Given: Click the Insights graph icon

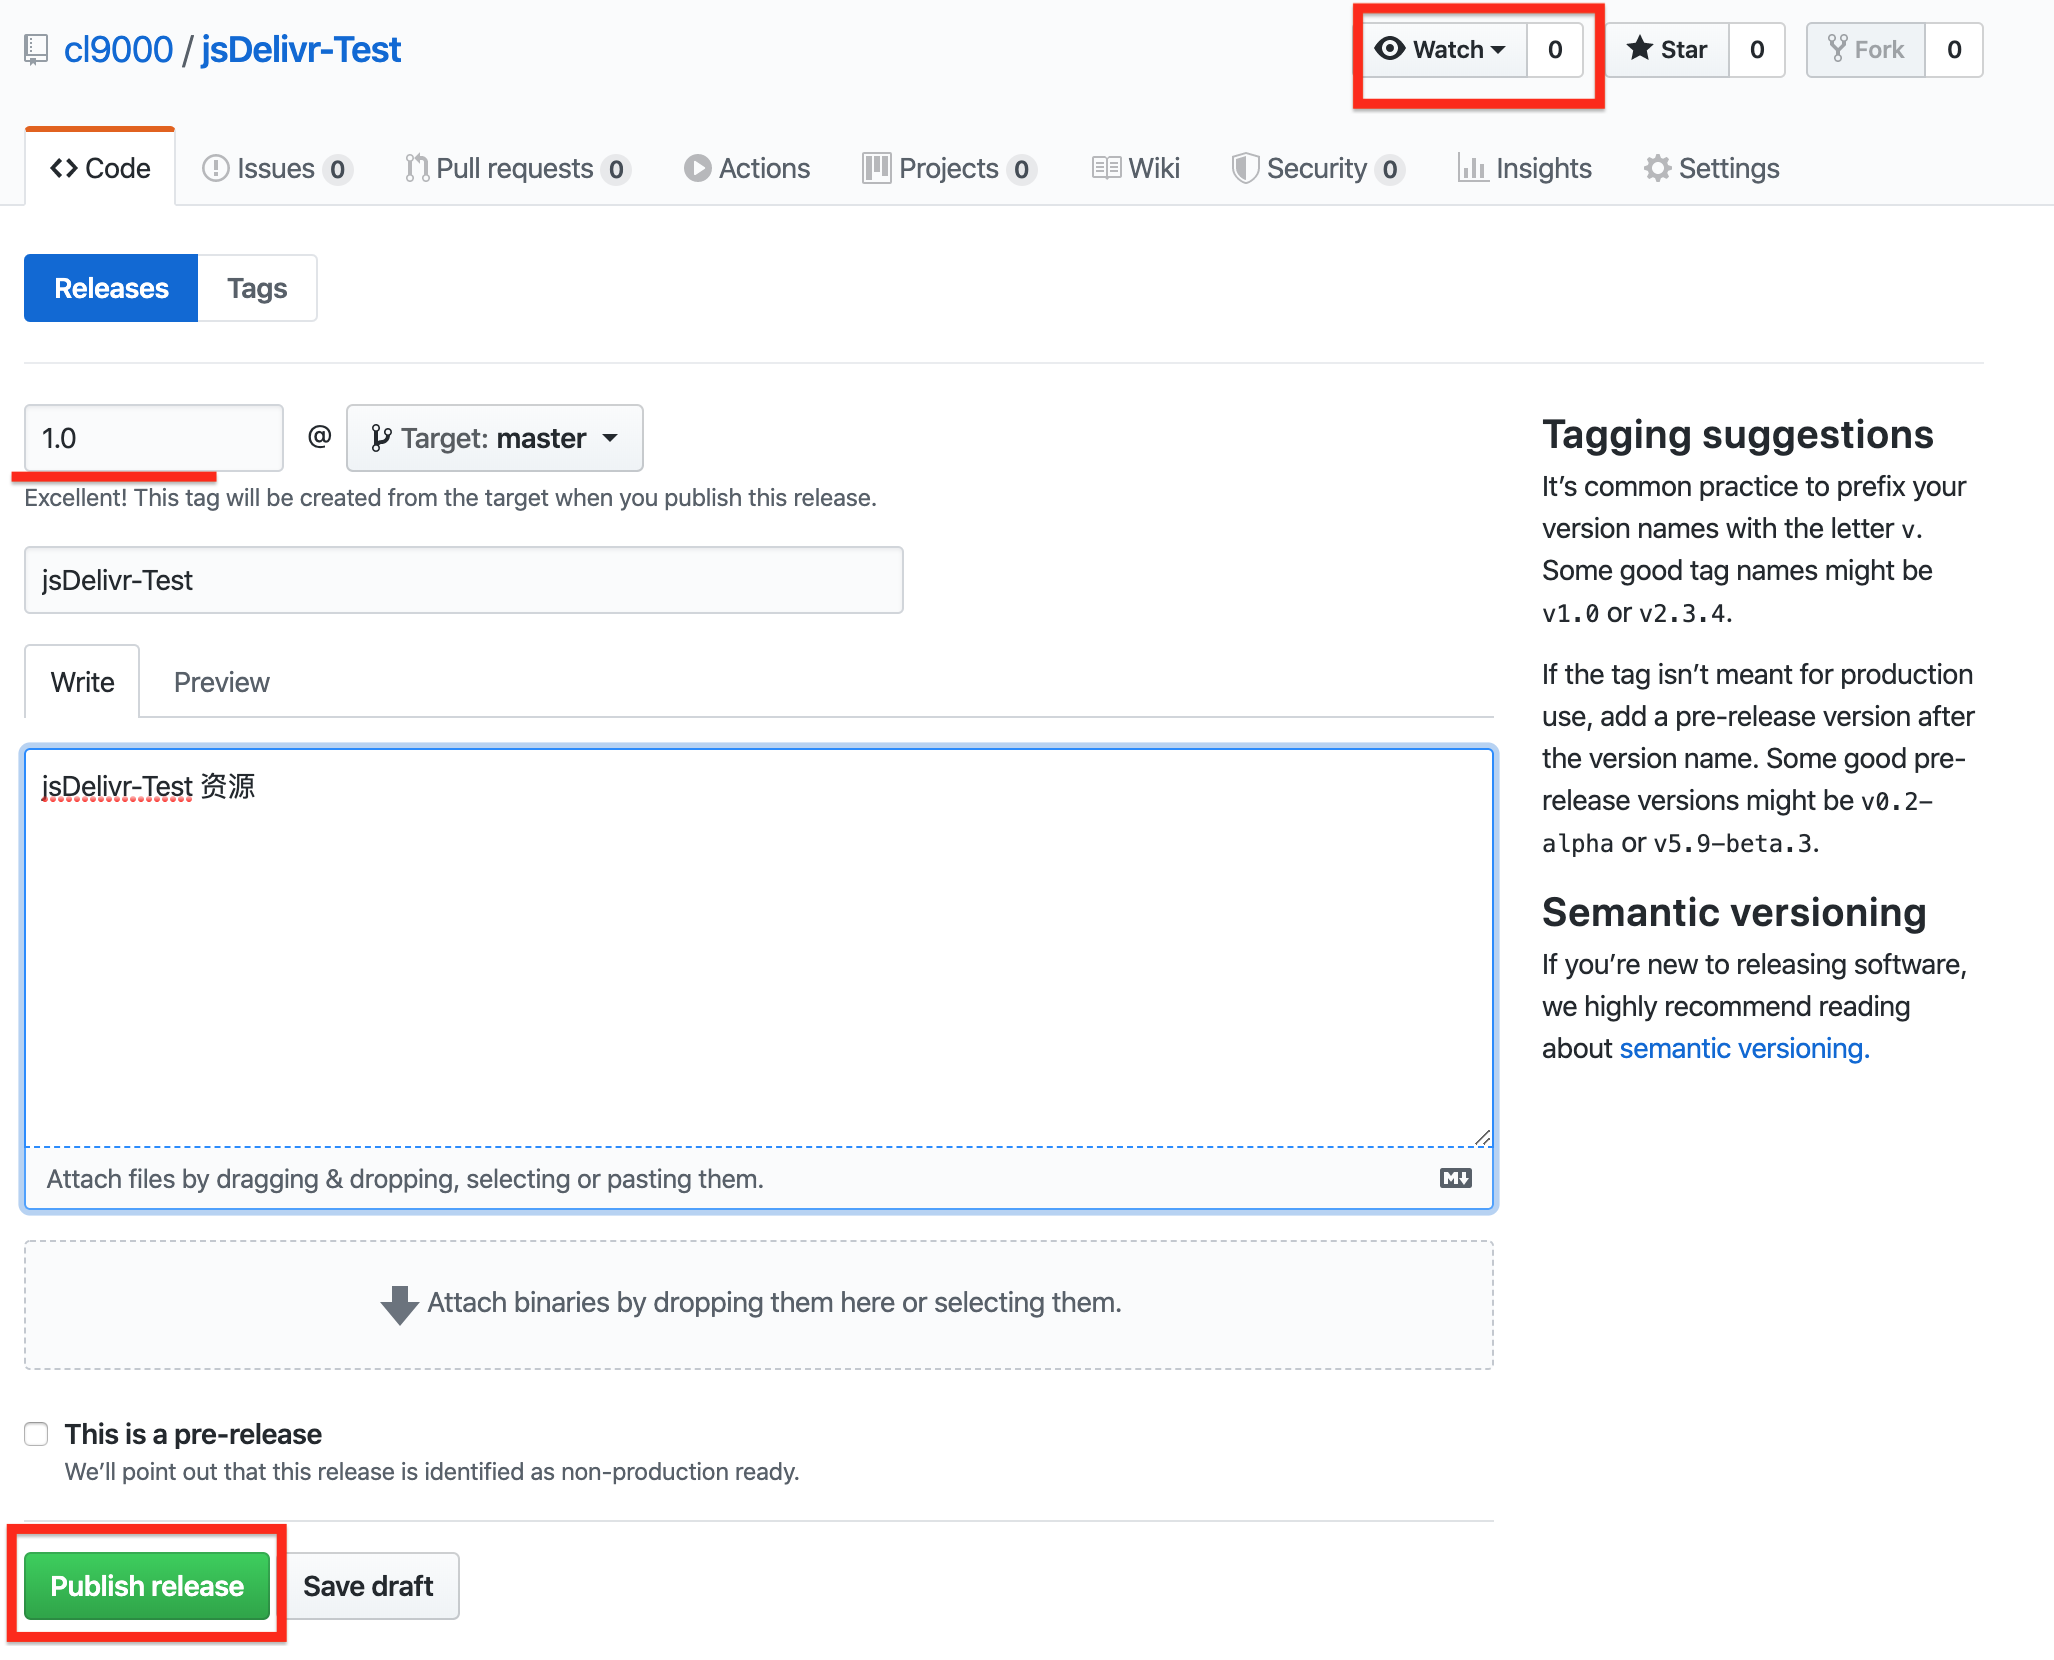Looking at the screenshot, I should tap(1472, 168).
